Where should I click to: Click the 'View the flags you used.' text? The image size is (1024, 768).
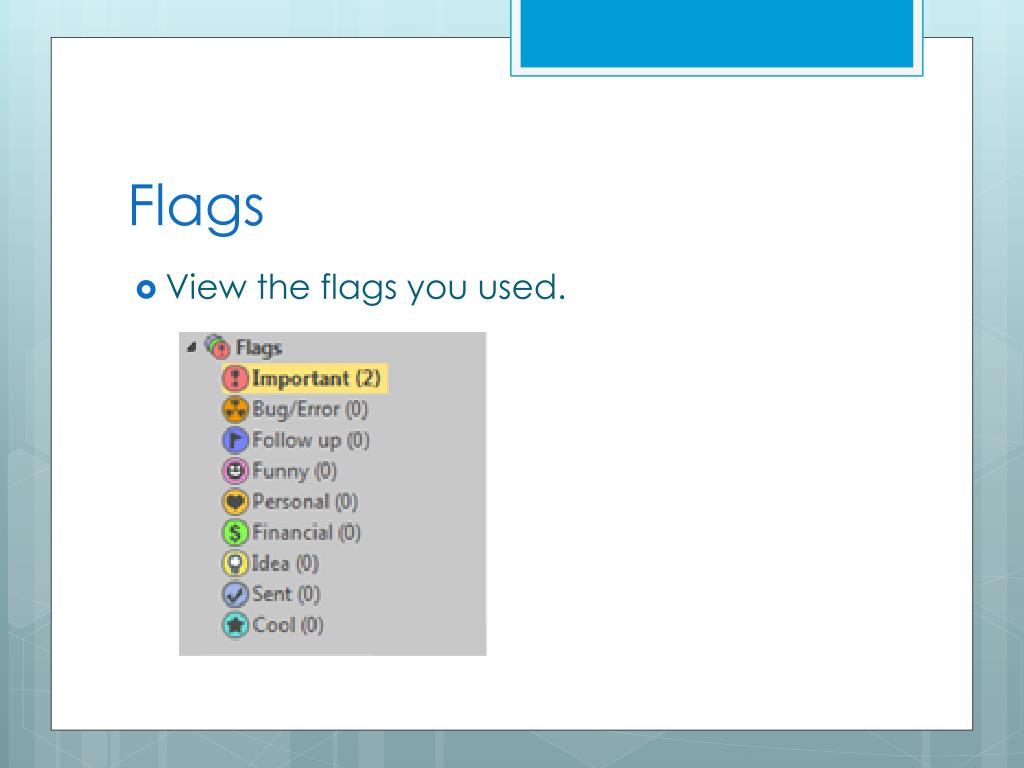pyautogui.click(x=366, y=287)
